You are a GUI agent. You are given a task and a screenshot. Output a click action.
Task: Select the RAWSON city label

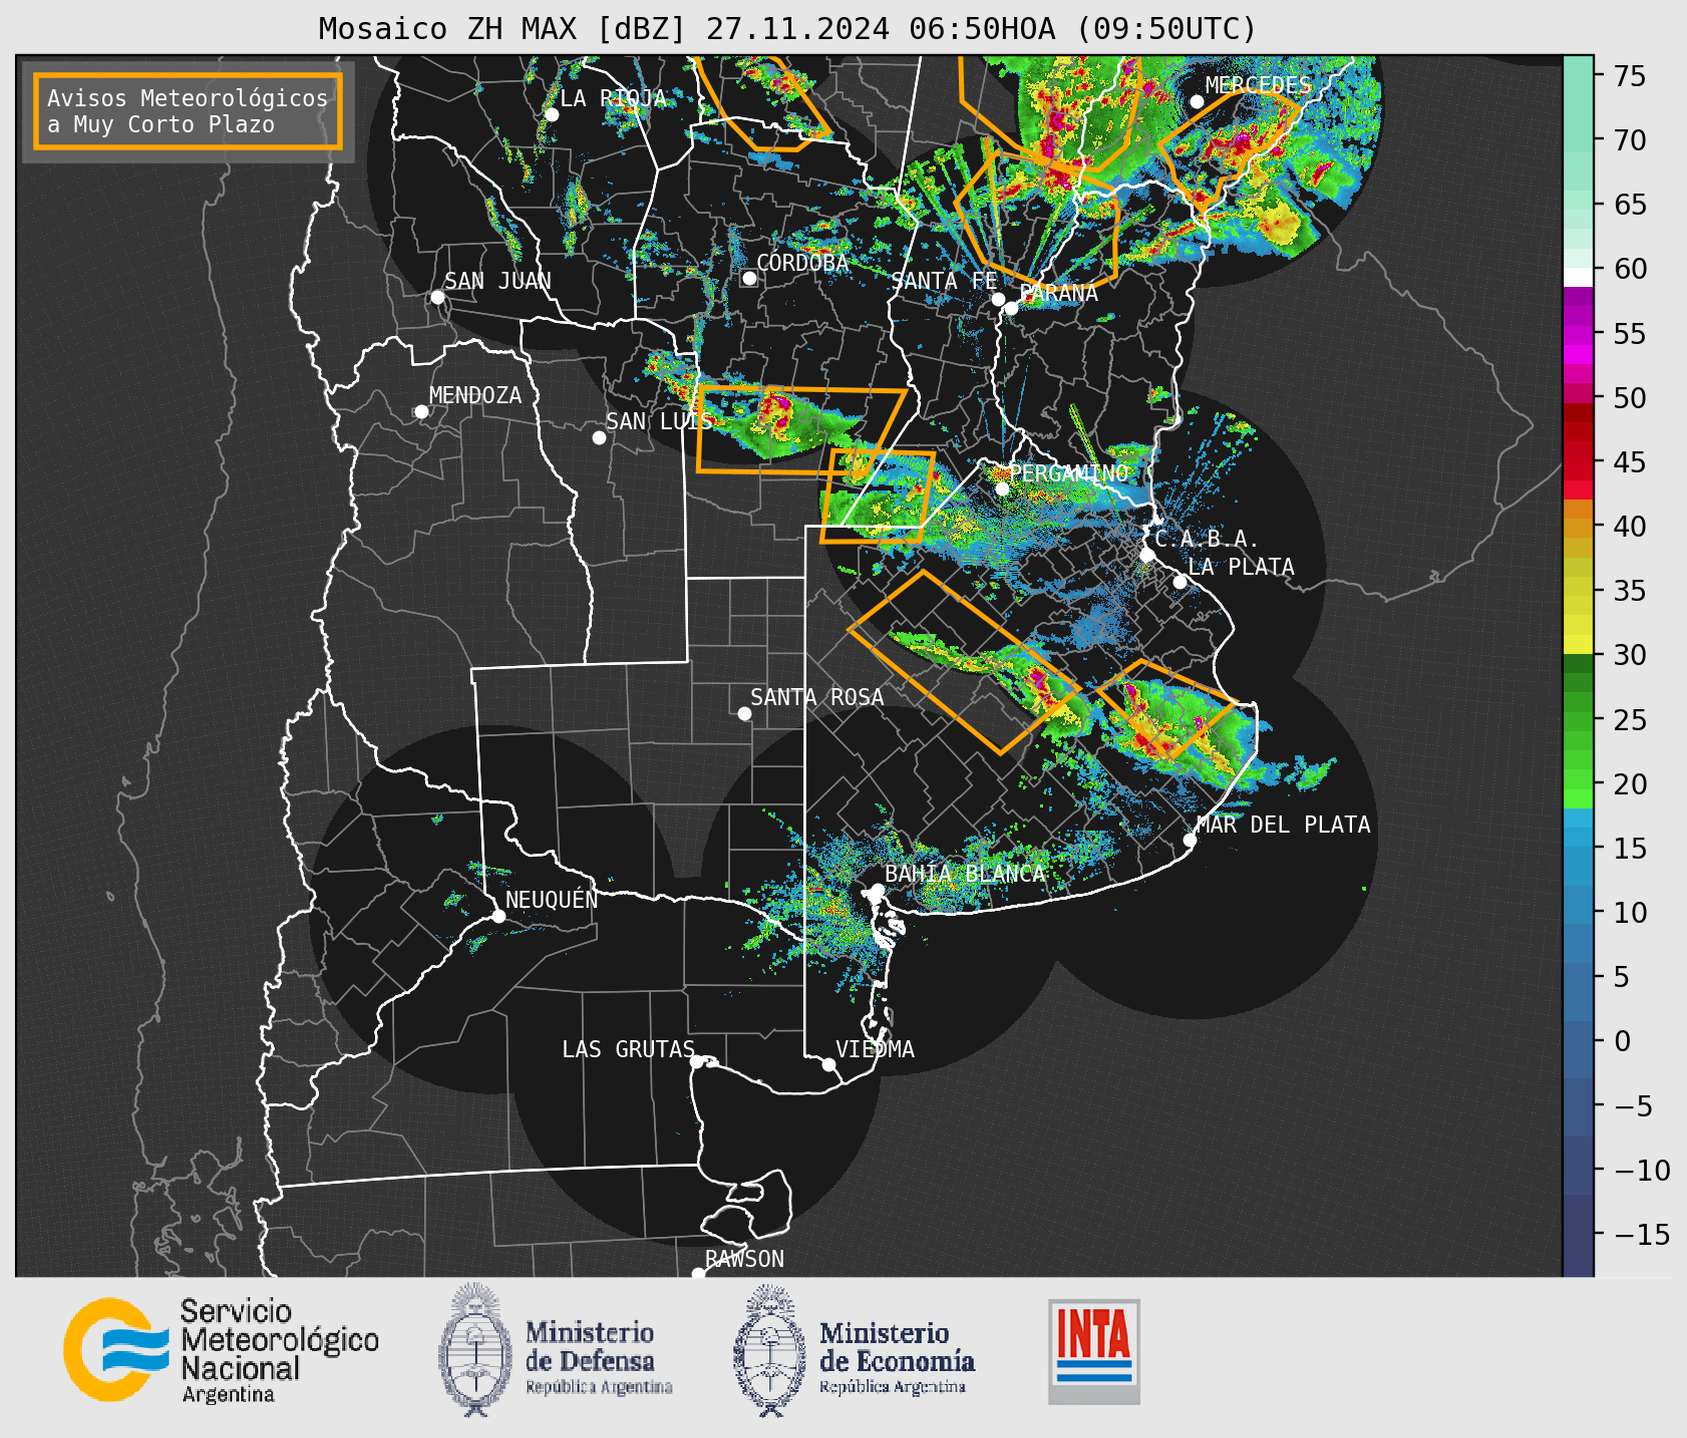pyautogui.click(x=745, y=1259)
